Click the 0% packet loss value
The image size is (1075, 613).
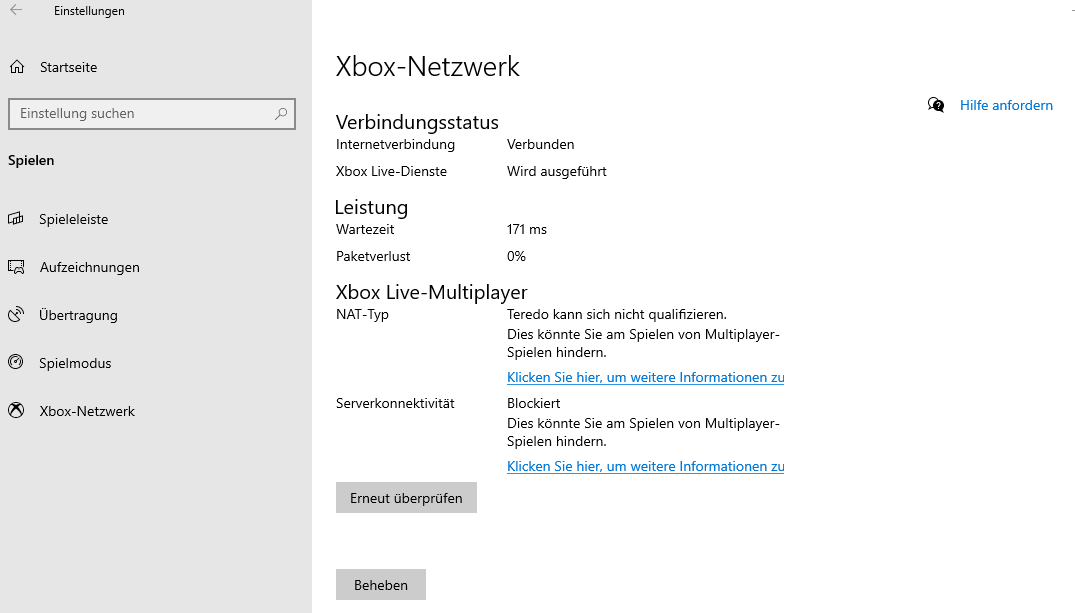click(516, 256)
